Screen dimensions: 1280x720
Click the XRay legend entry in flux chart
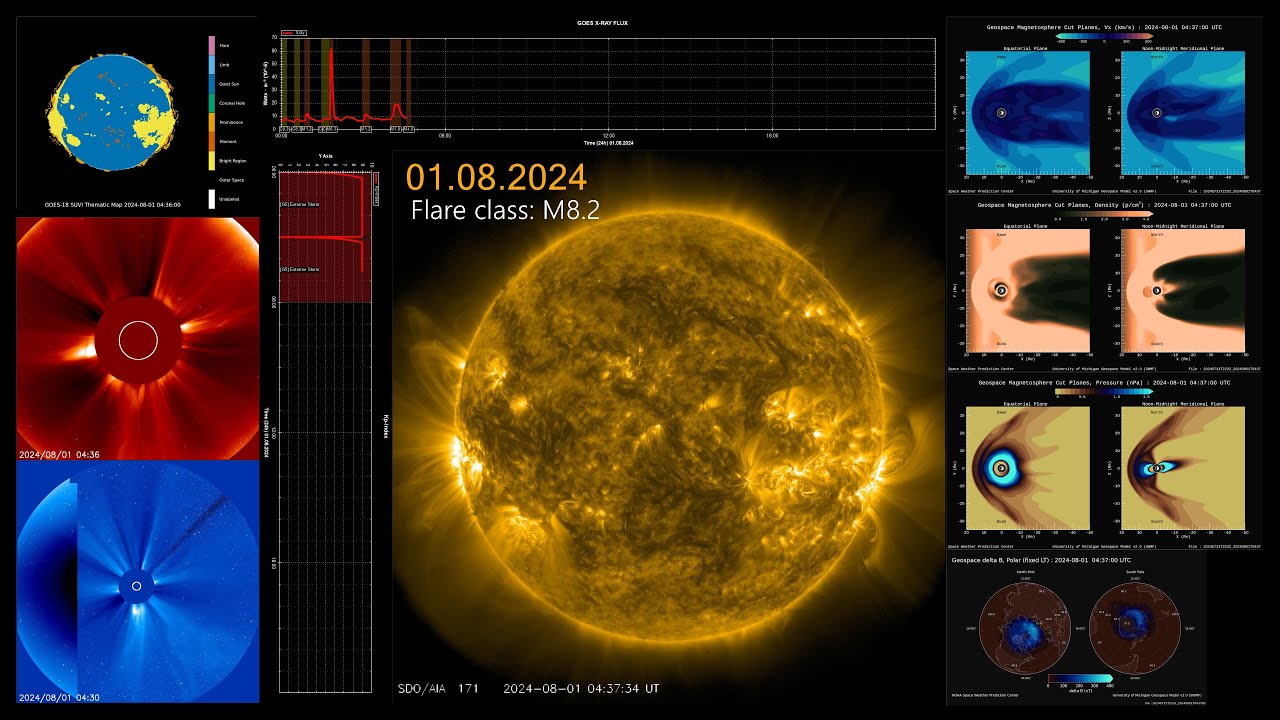tap(293, 33)
